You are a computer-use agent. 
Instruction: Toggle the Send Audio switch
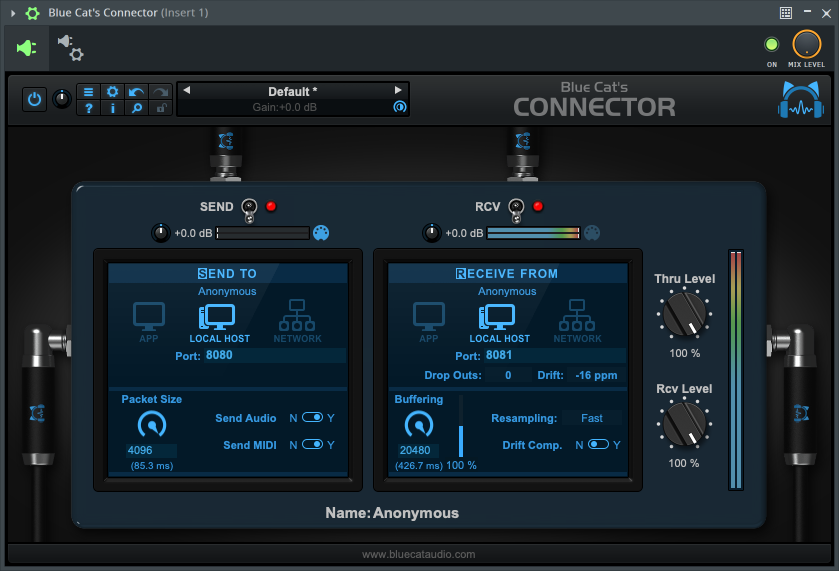312,417
